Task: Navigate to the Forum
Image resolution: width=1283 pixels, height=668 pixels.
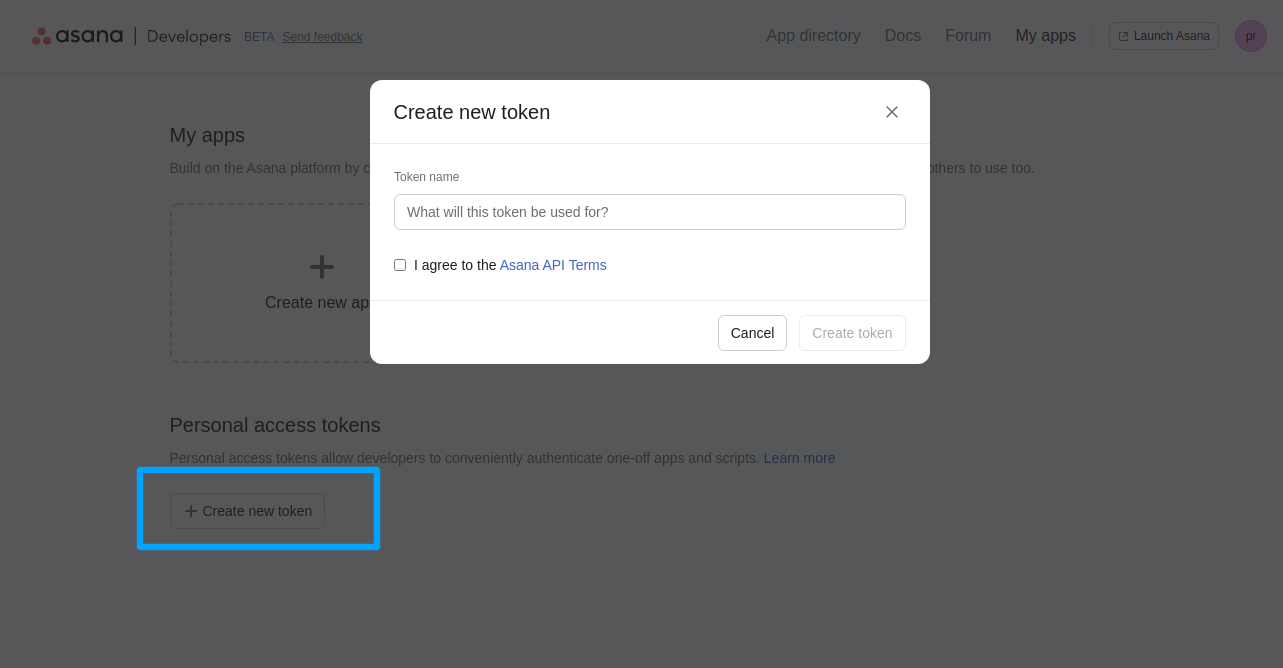Action: click(967, 36)
